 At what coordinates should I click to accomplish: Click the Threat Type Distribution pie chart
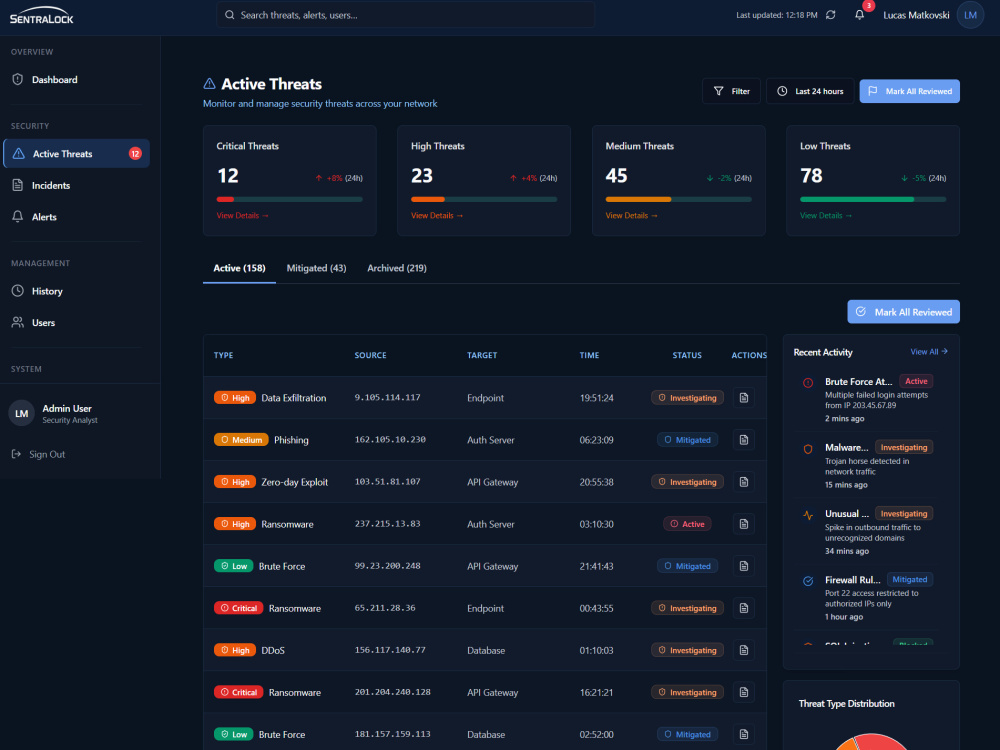coord(871,742)
